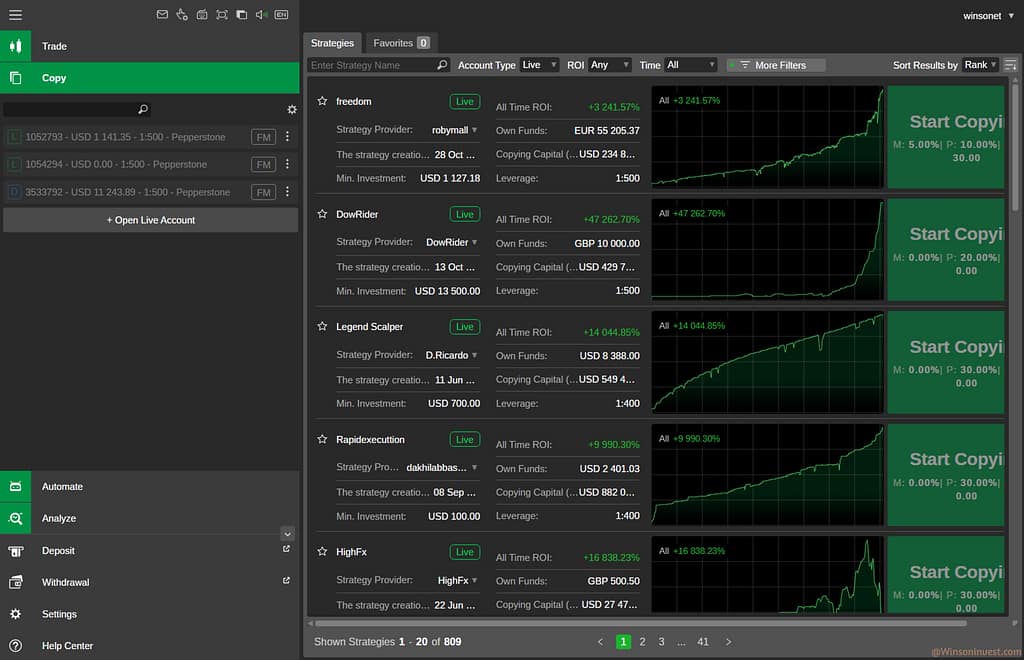Screen dimensions: 1024x660
Task: Star the Legend Scalper strategy
Action: (x=322, y=327)
